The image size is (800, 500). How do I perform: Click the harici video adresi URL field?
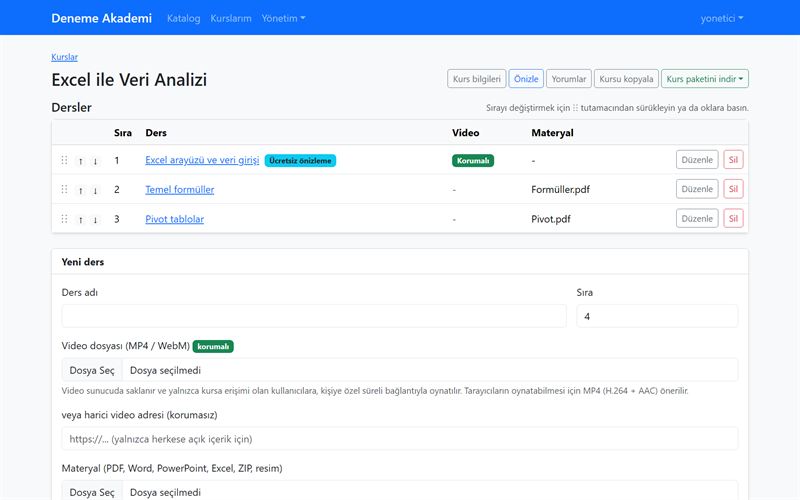click(400, 439)
